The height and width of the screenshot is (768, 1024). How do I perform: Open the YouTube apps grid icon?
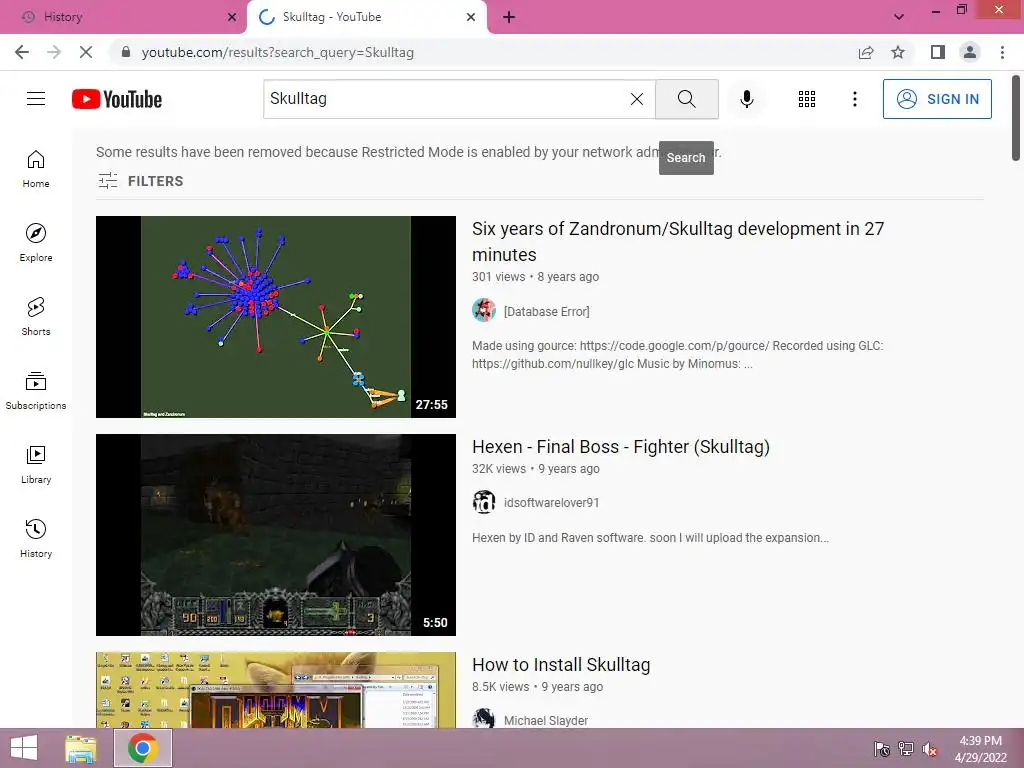click(x=807, y=99)
